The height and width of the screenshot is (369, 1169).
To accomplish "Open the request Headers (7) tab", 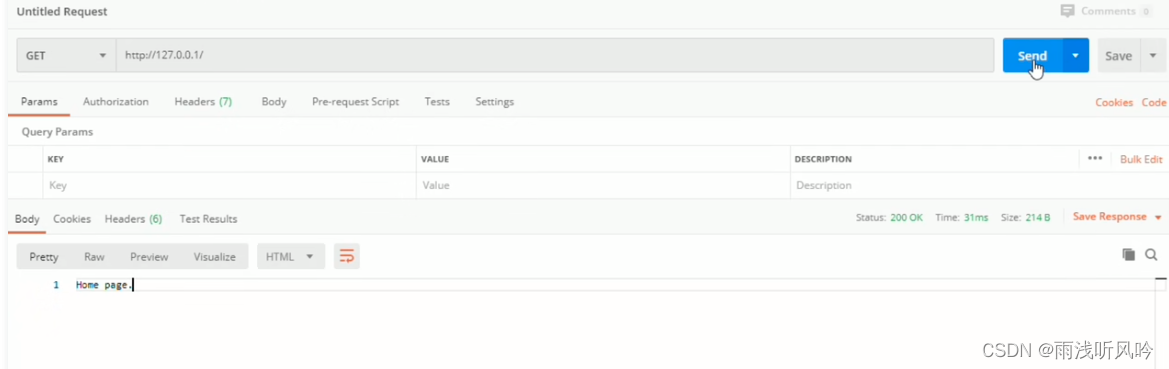I will click(x=203, y=101).
